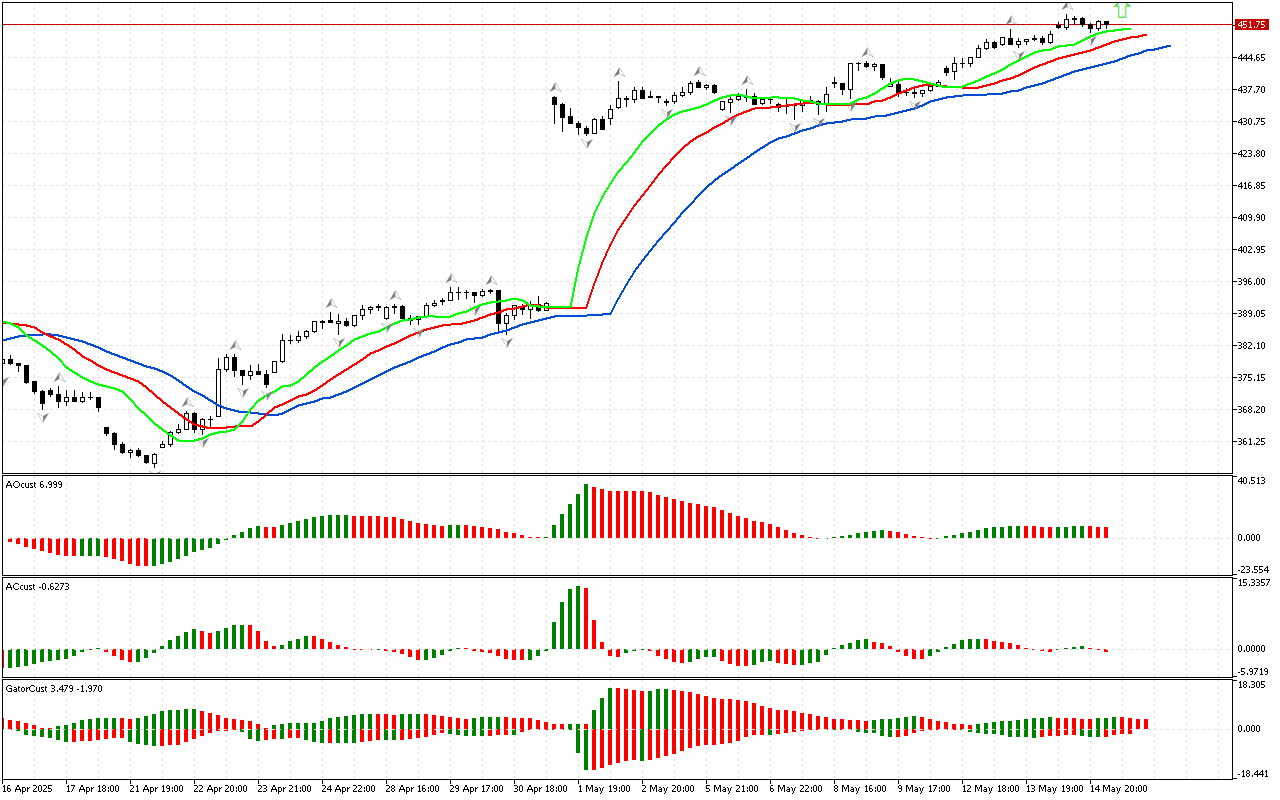The height and width of the screenshot is (800, 1280).
Task: Select the last candlestick on the chart
Action: [x=1107, y=24]
